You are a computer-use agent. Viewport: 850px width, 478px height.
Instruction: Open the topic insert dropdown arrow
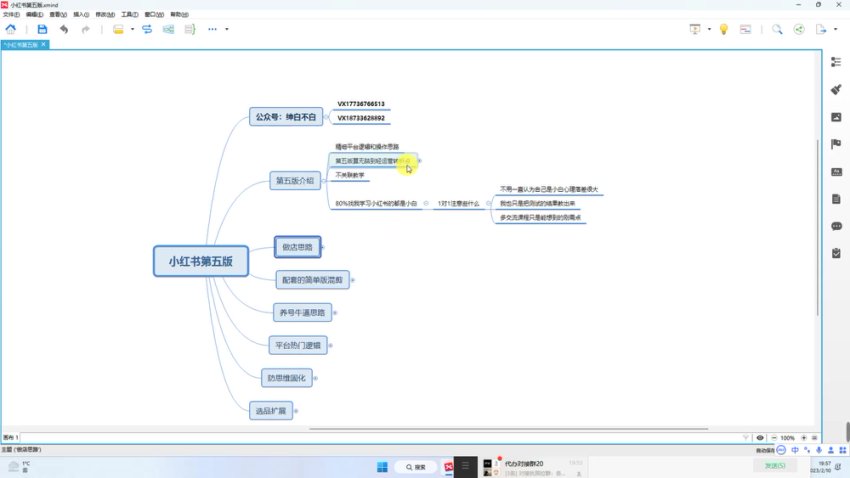(132, 29)
